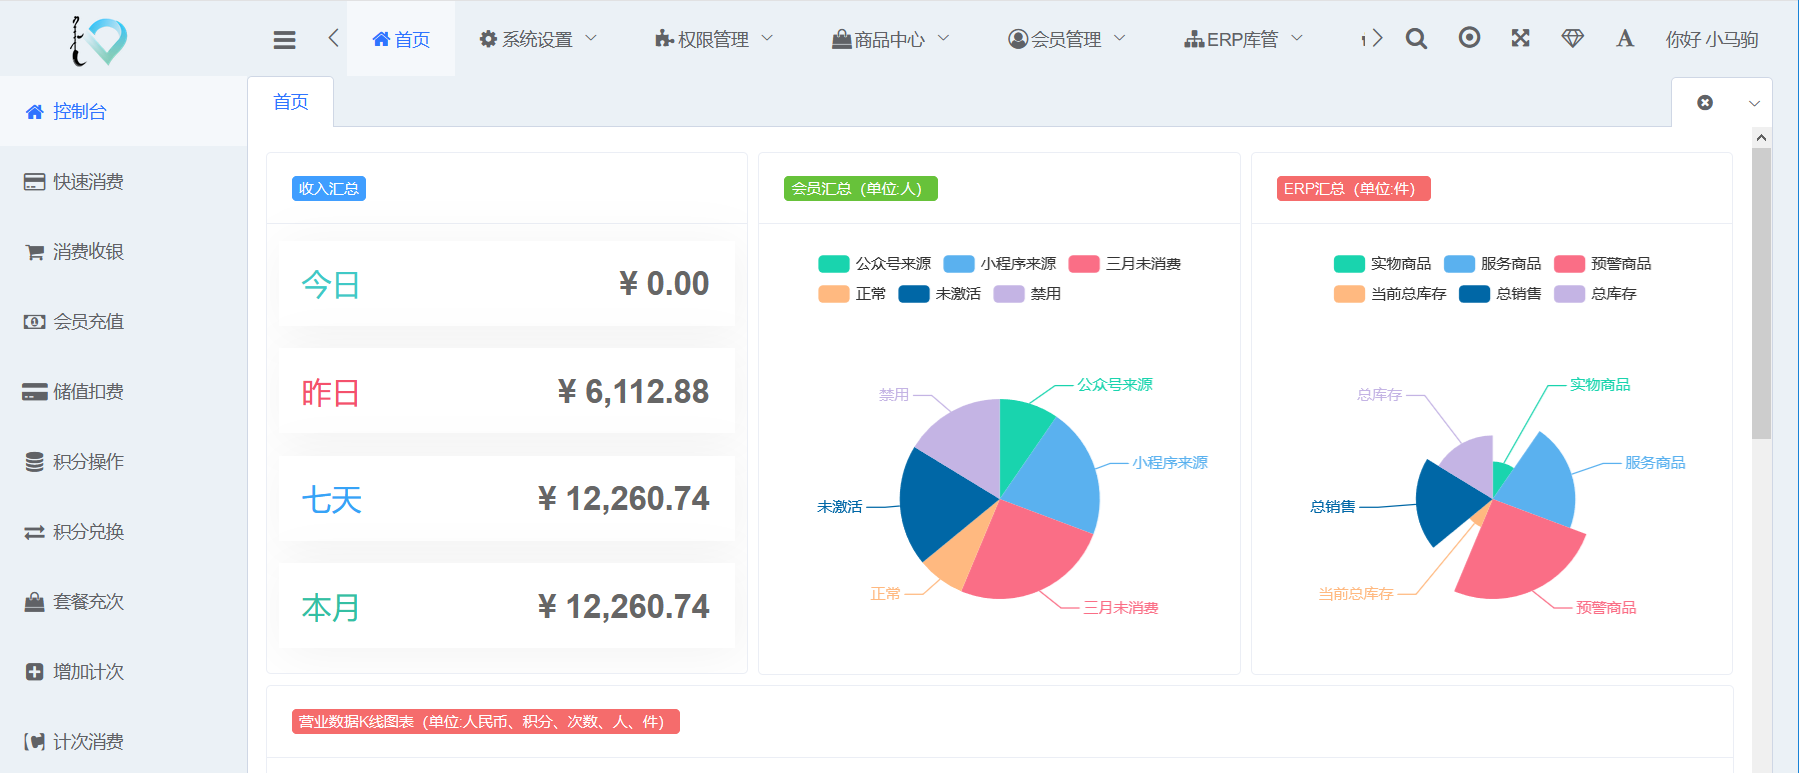
Task: Open the 你好 小马驹 user menu
Action: 1711,39
